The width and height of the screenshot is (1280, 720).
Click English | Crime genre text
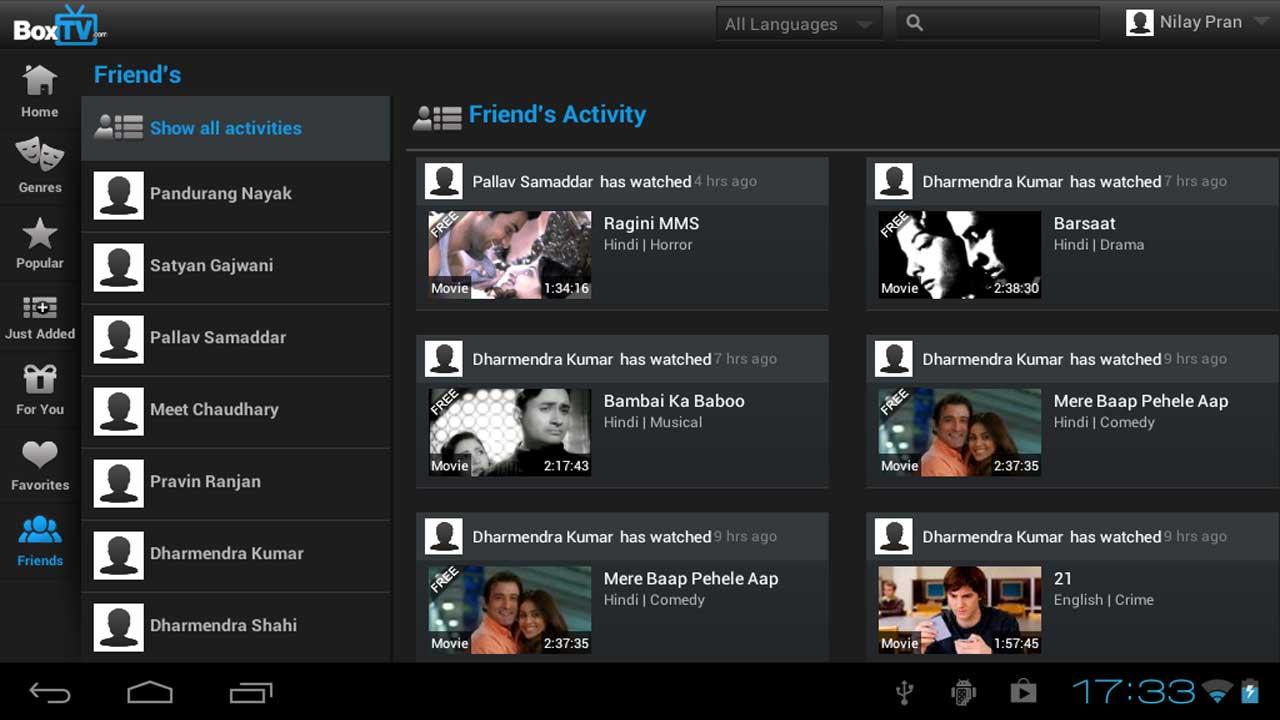[x=1104, y=600]
